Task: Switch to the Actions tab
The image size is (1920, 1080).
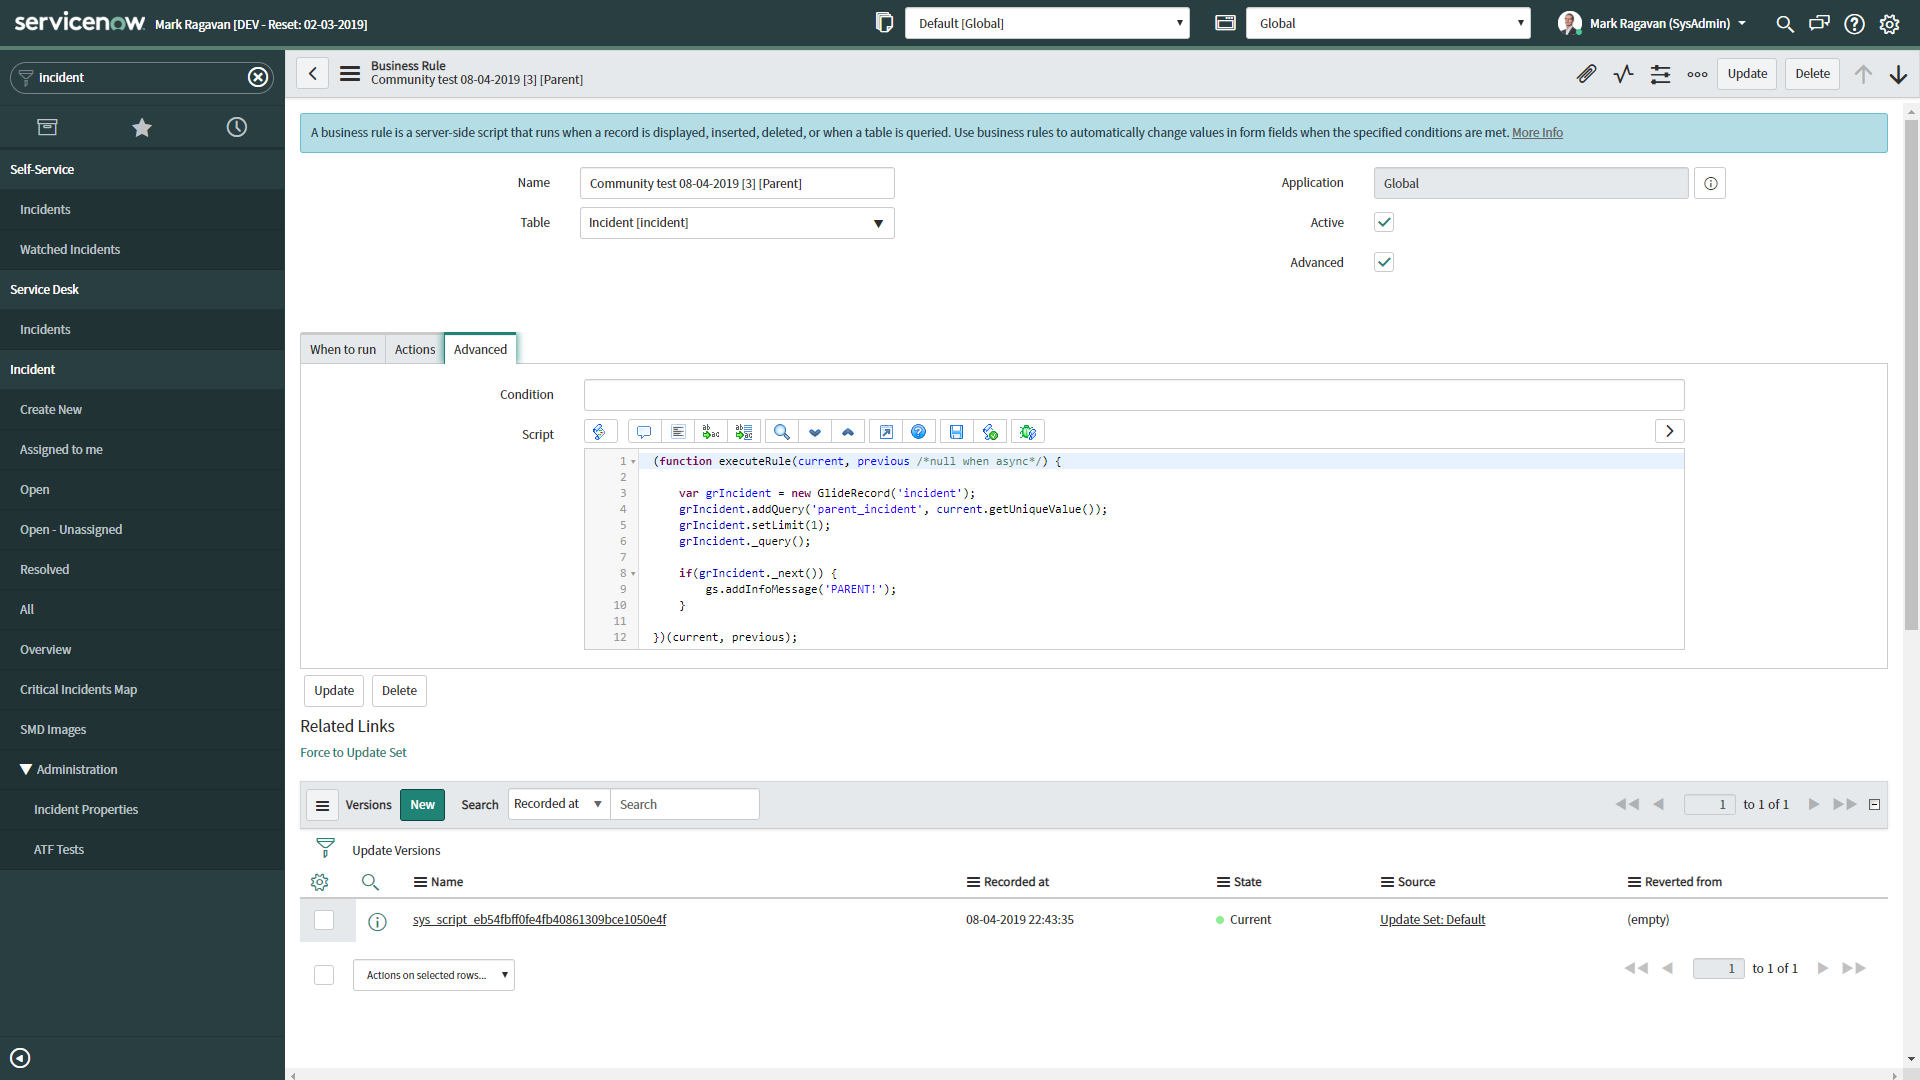Action: click(415, 349)
